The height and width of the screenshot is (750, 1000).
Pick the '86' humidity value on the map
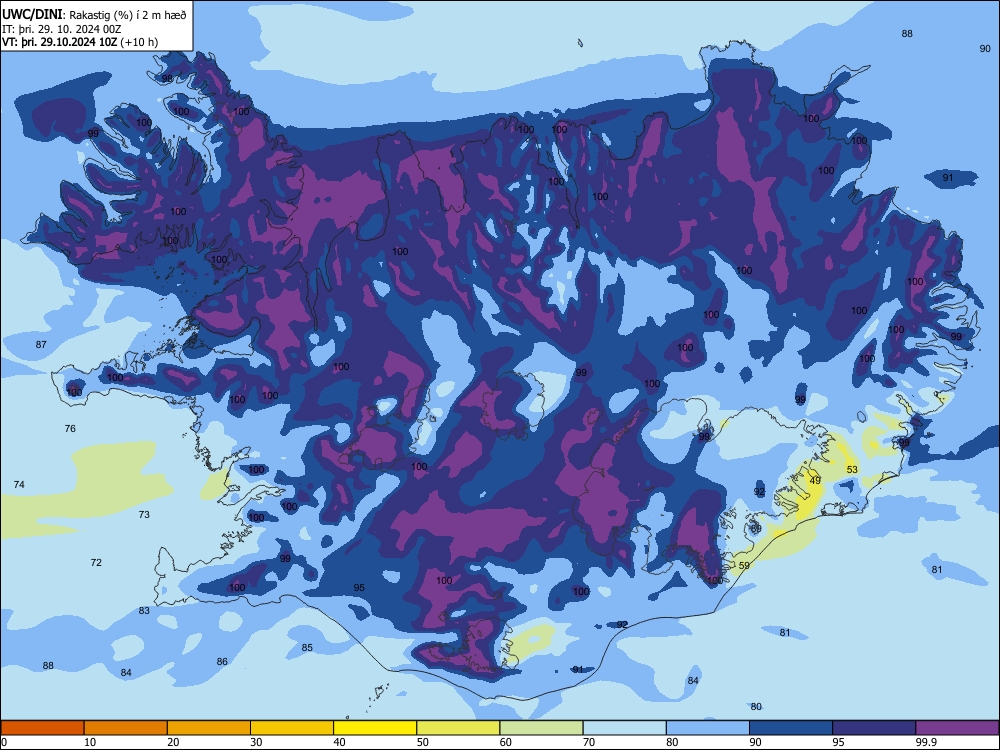tap(222, 661)
